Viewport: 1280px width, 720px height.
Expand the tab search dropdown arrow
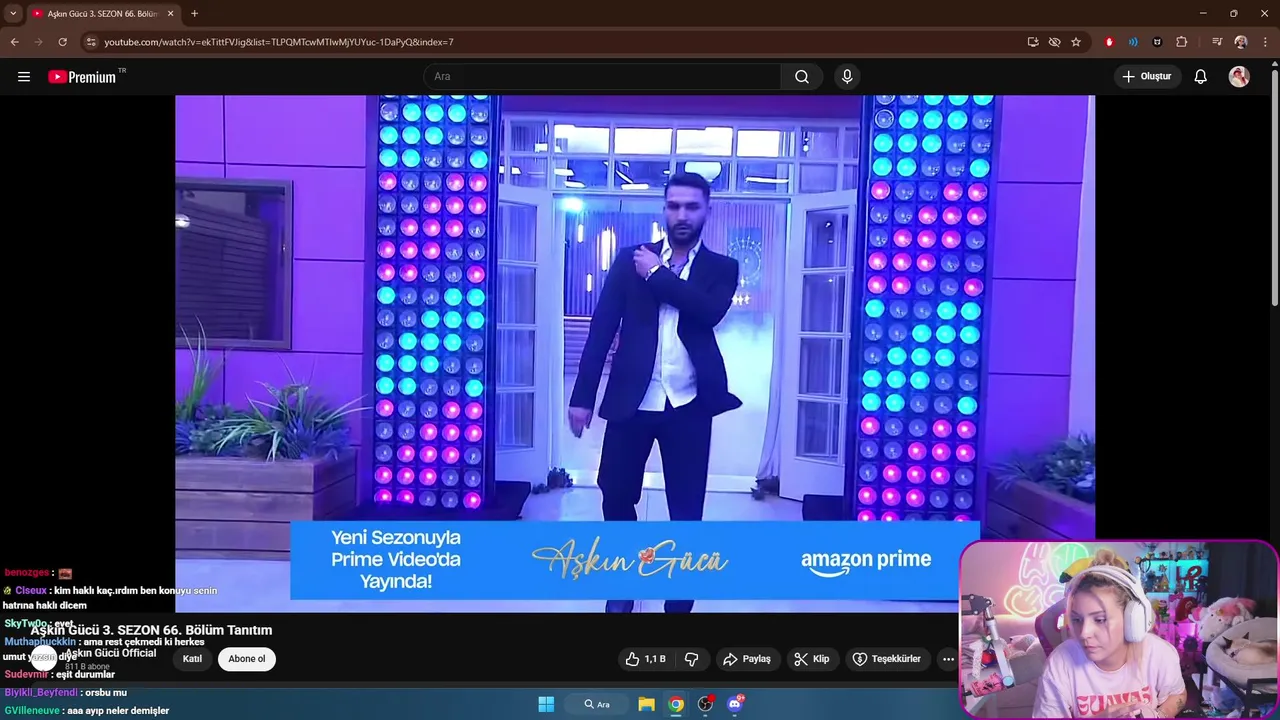pos(13,13)
